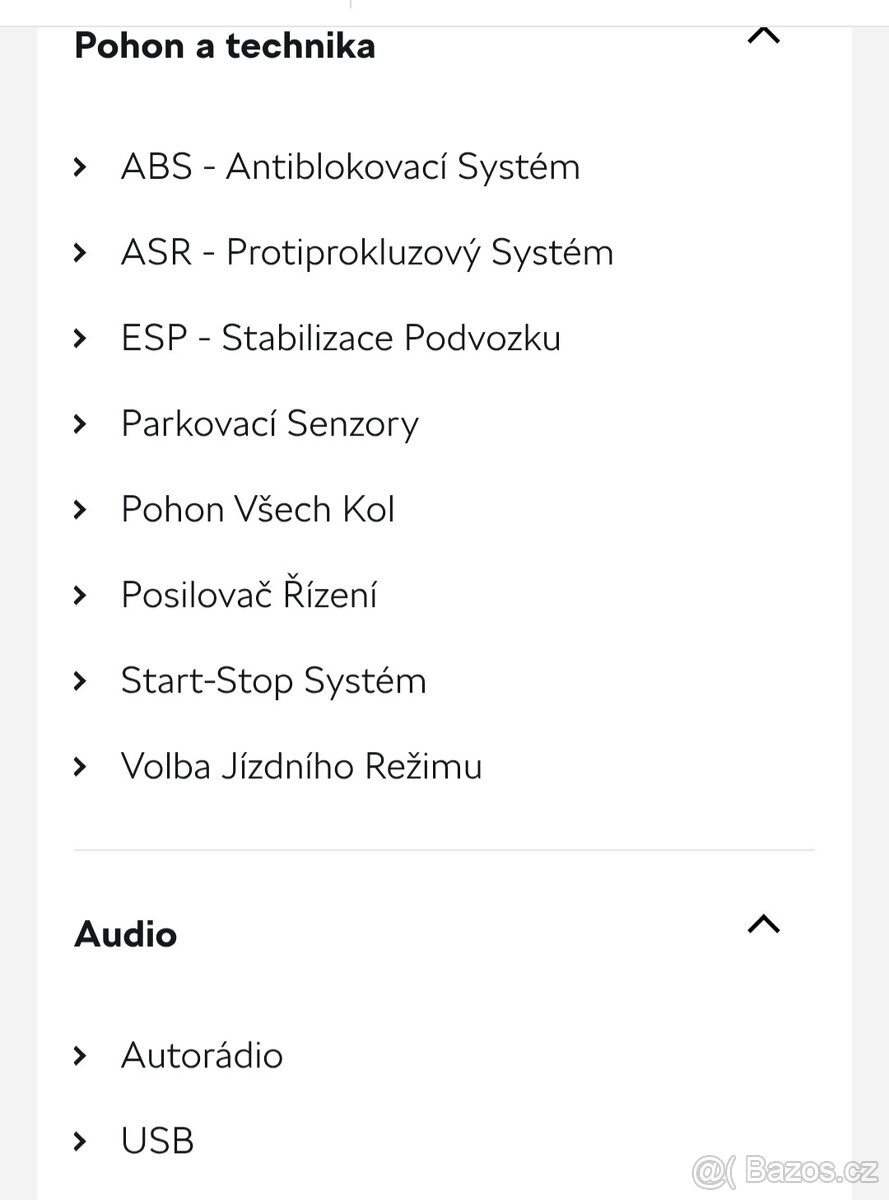This screenshot has height=1200, width=889.
Task: Select Start-Stop Systém entry
Action: (x=274, y=681)
